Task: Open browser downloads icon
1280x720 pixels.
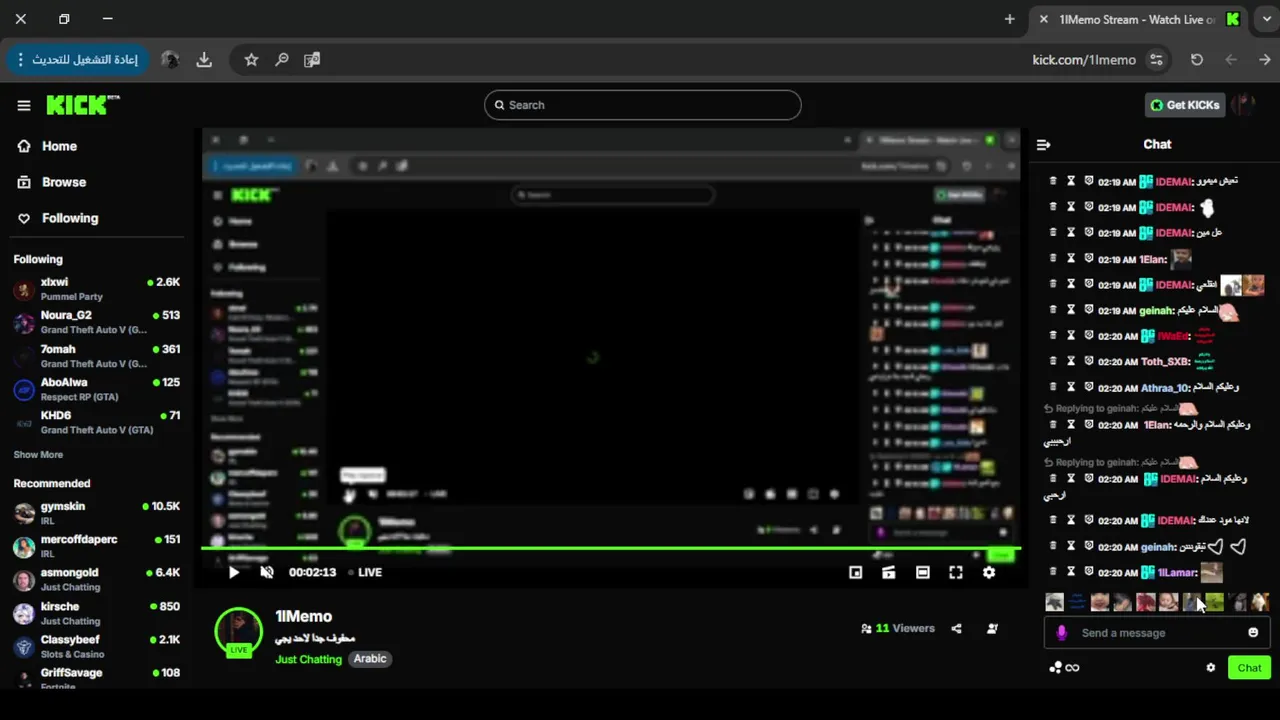Action: 204,60
